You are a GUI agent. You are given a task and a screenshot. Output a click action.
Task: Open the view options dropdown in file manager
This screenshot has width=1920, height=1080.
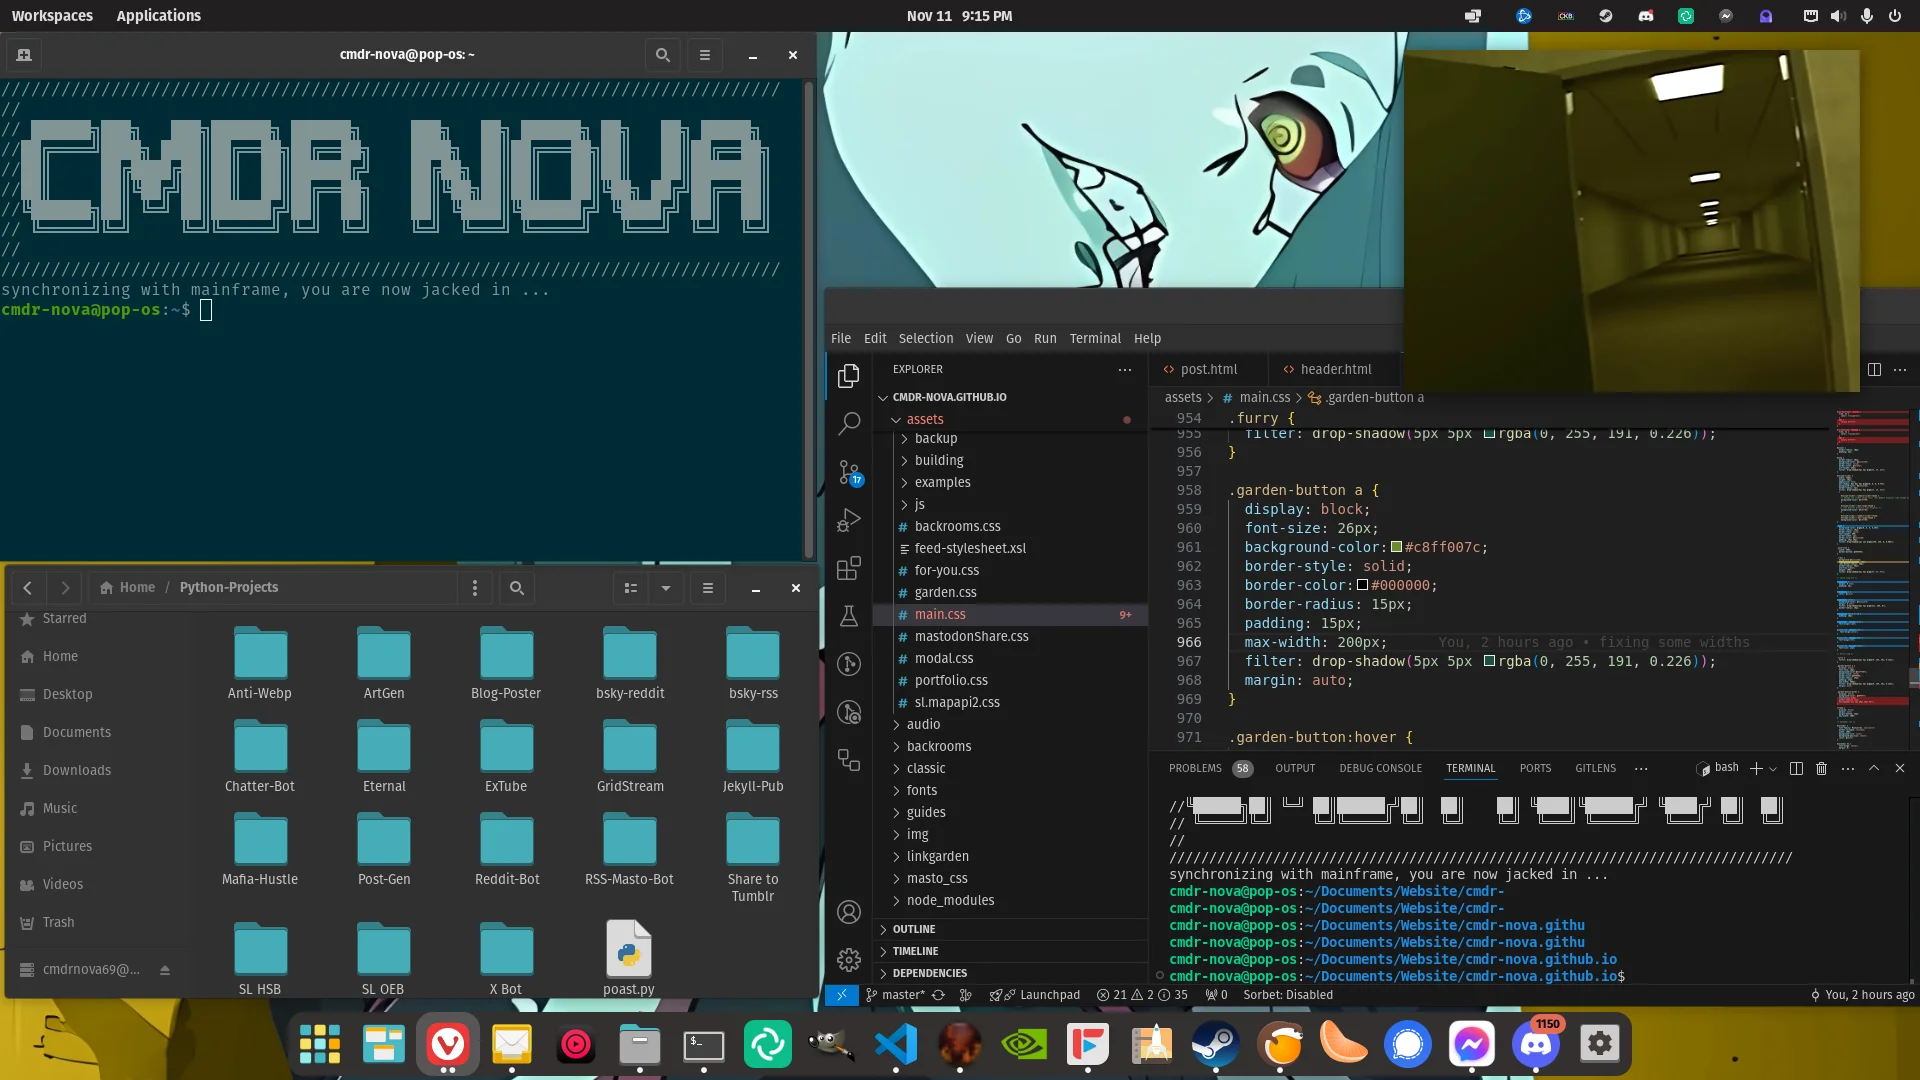coord(666,588)
